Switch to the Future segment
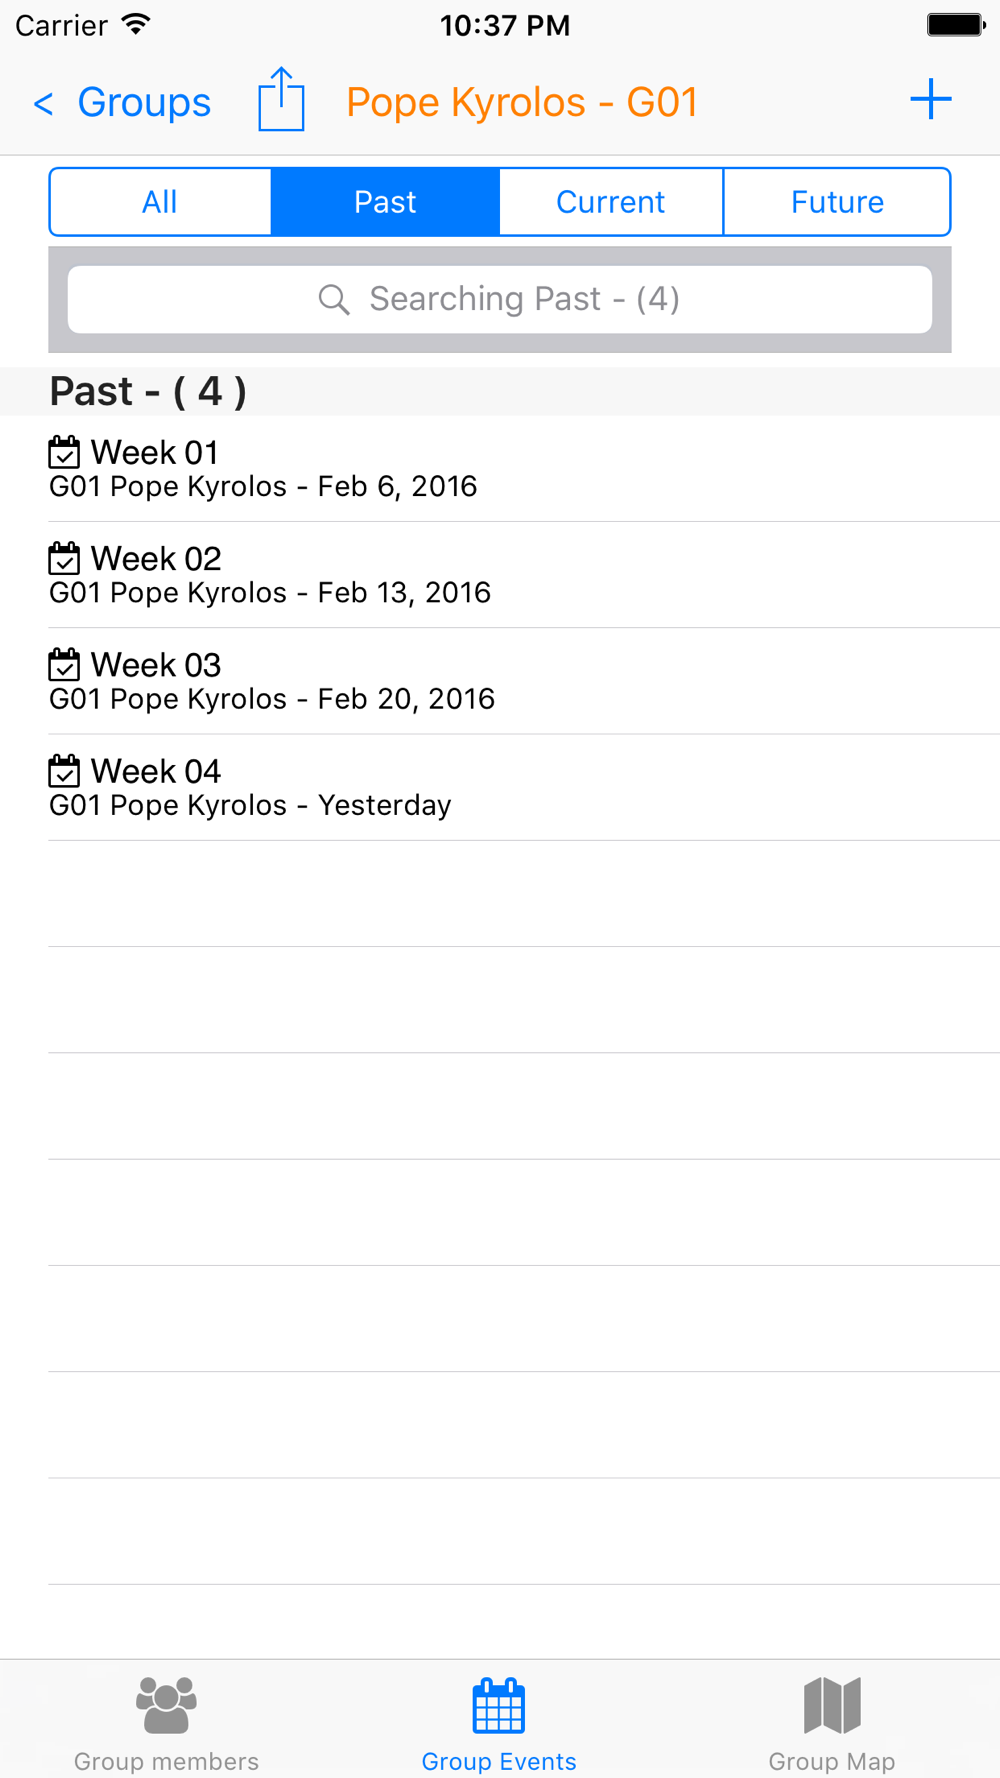Image resolution: width=1000 pixels, height=1778 pixels. coord(837,202)
